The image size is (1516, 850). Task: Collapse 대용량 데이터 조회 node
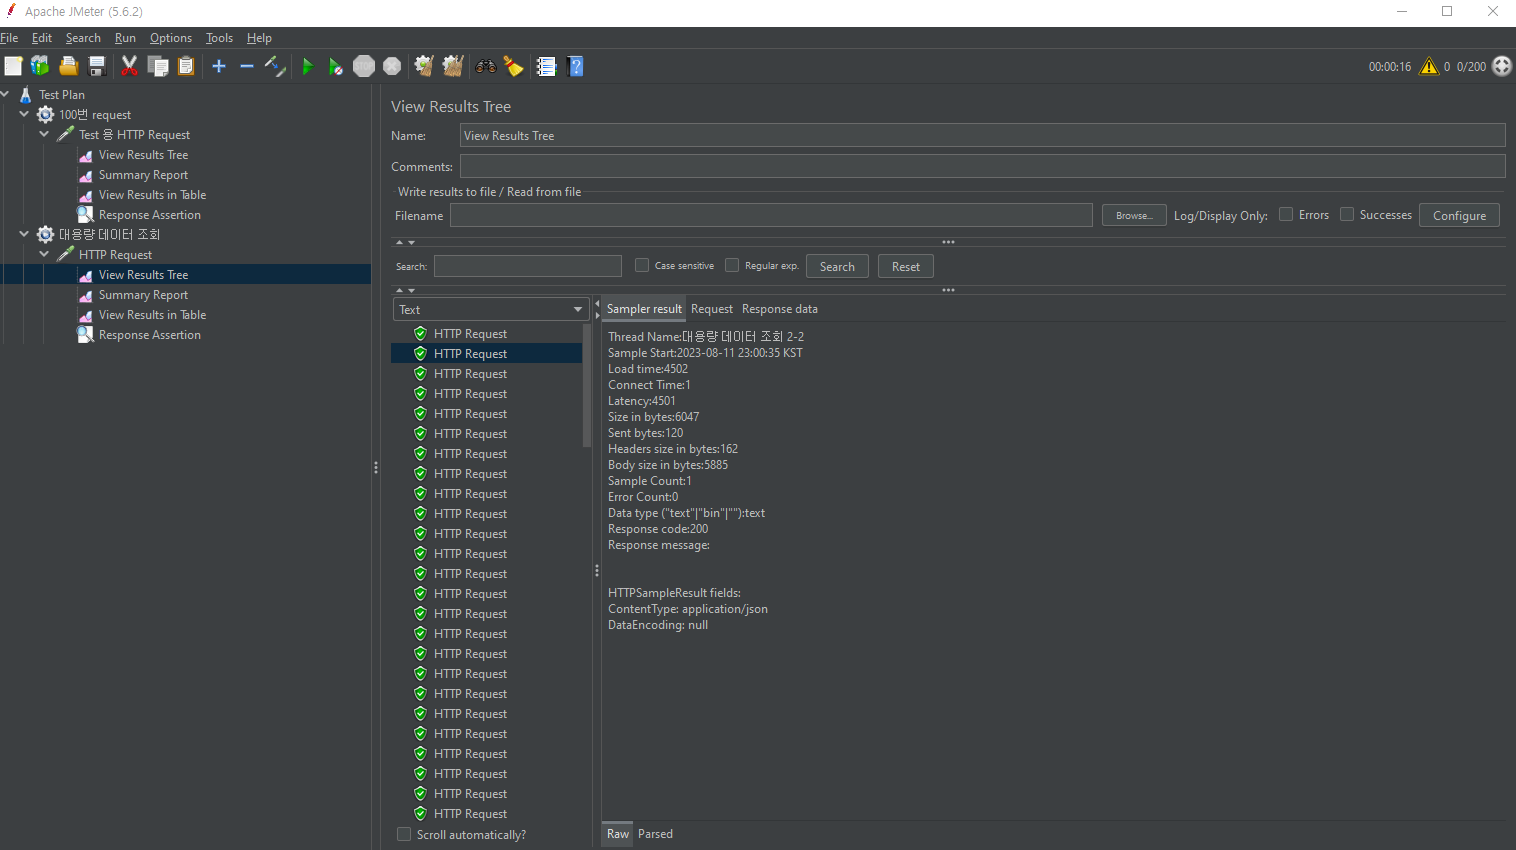coord(24,234)
